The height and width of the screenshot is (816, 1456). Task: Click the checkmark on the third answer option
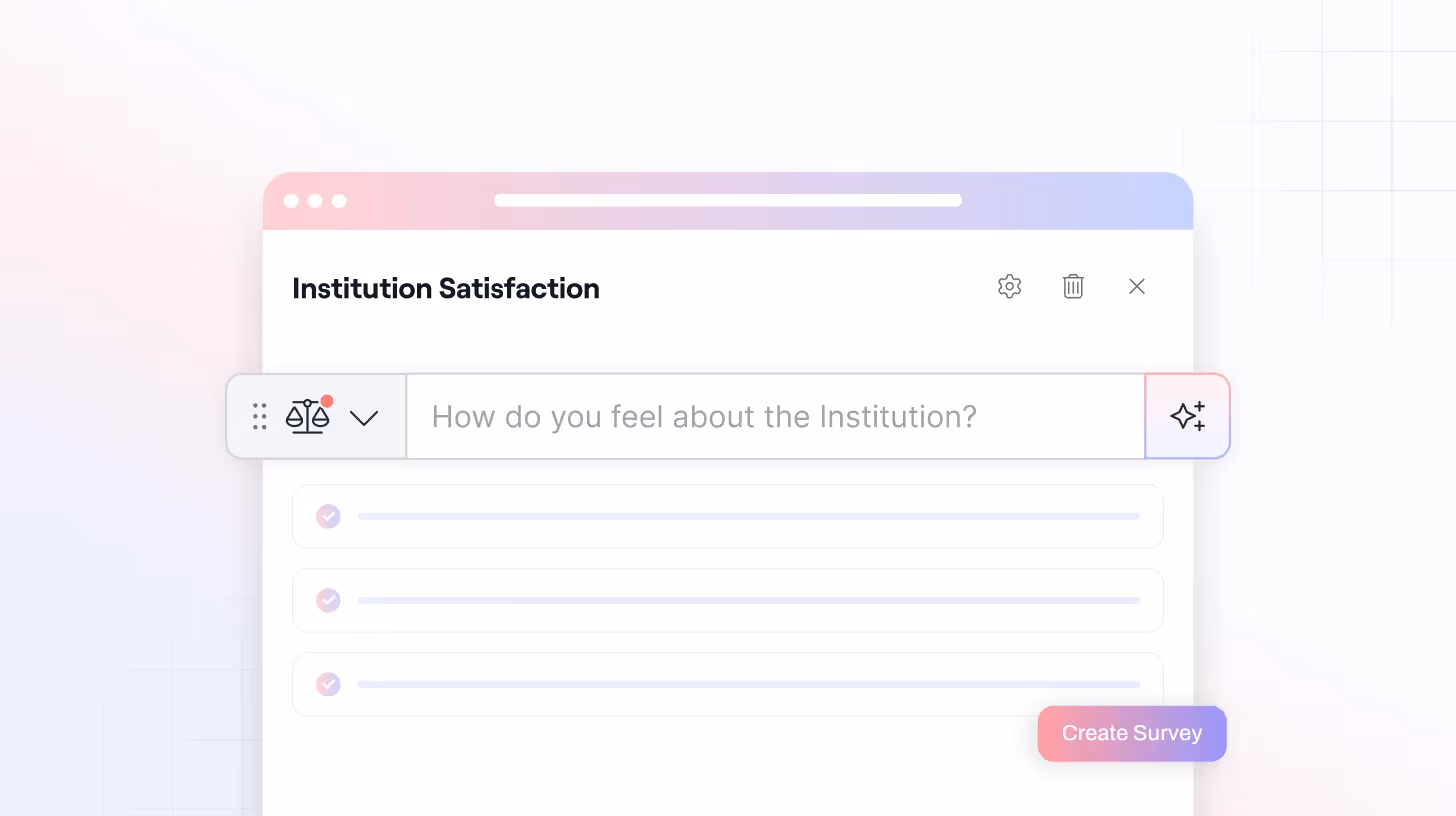(x=328, y=684)
